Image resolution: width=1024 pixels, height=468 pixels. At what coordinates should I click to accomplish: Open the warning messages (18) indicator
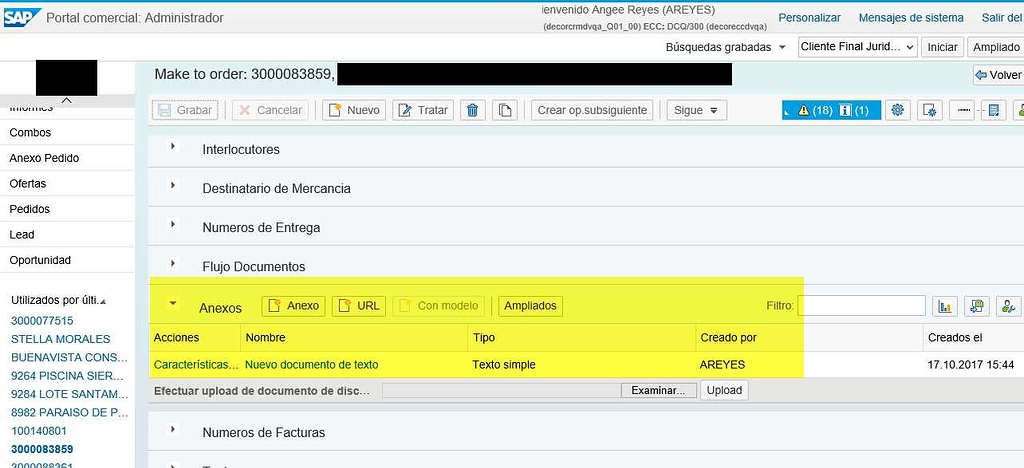click(814, 110)
